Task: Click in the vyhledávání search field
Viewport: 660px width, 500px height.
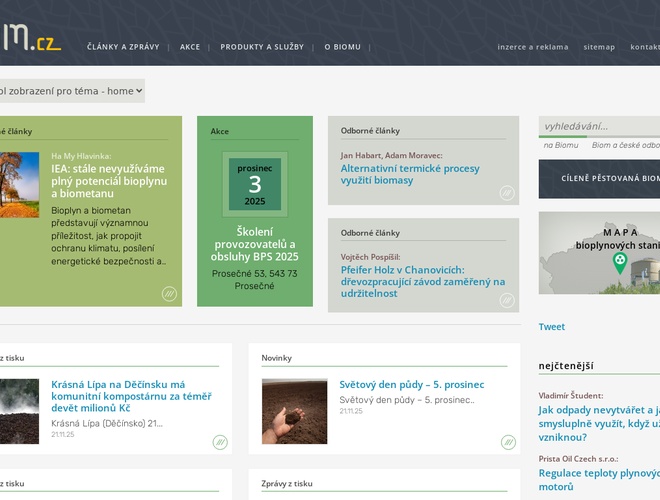Action: (598, 126)
